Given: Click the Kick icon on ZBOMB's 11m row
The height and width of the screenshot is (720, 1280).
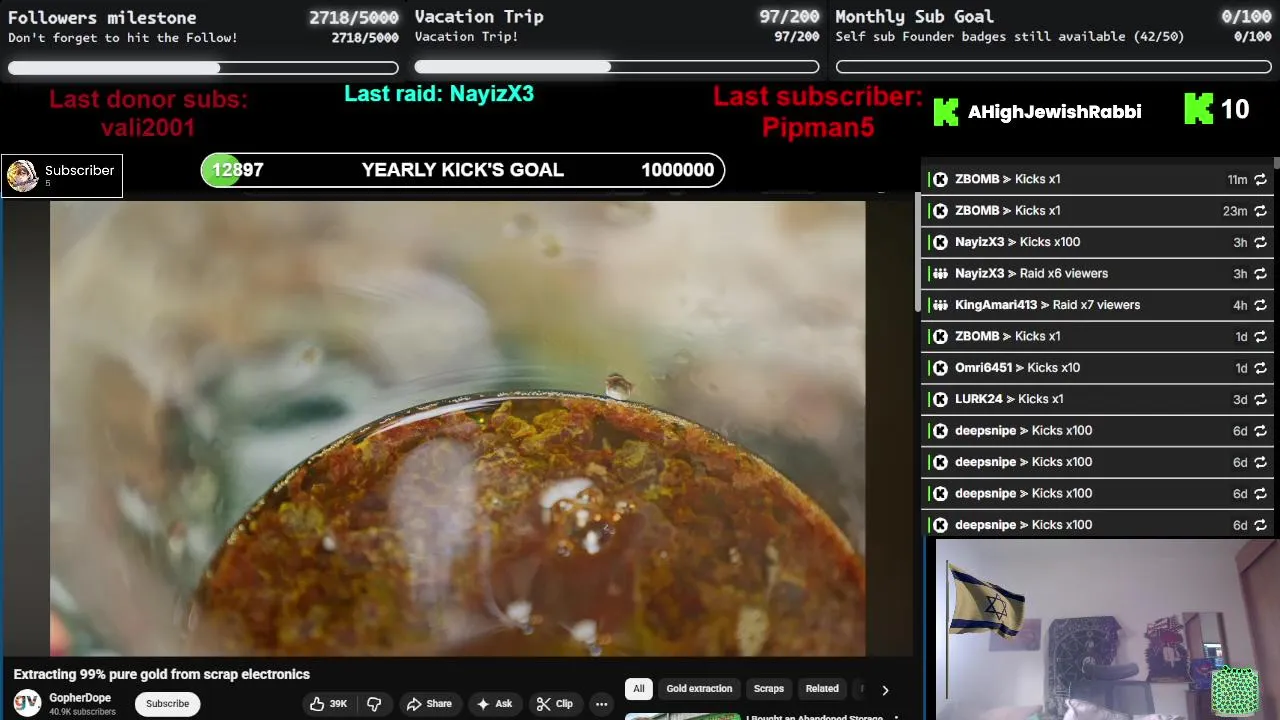Looking at the screenshot, I should [x=940, y=180].
